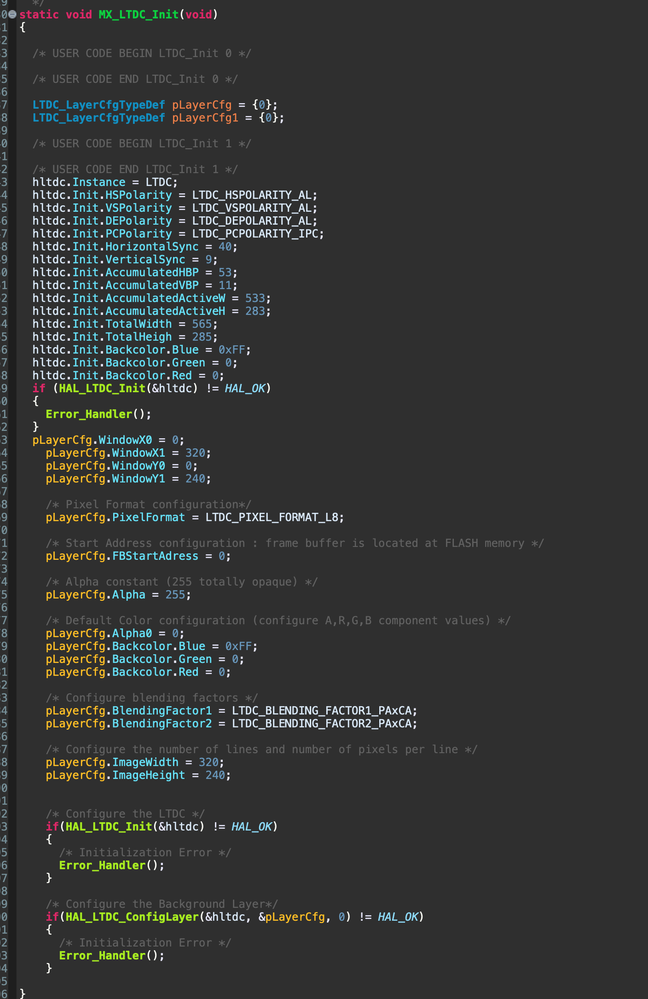
Task: Click the frame buffer FLASH memory comment
Action: (295, 543)
